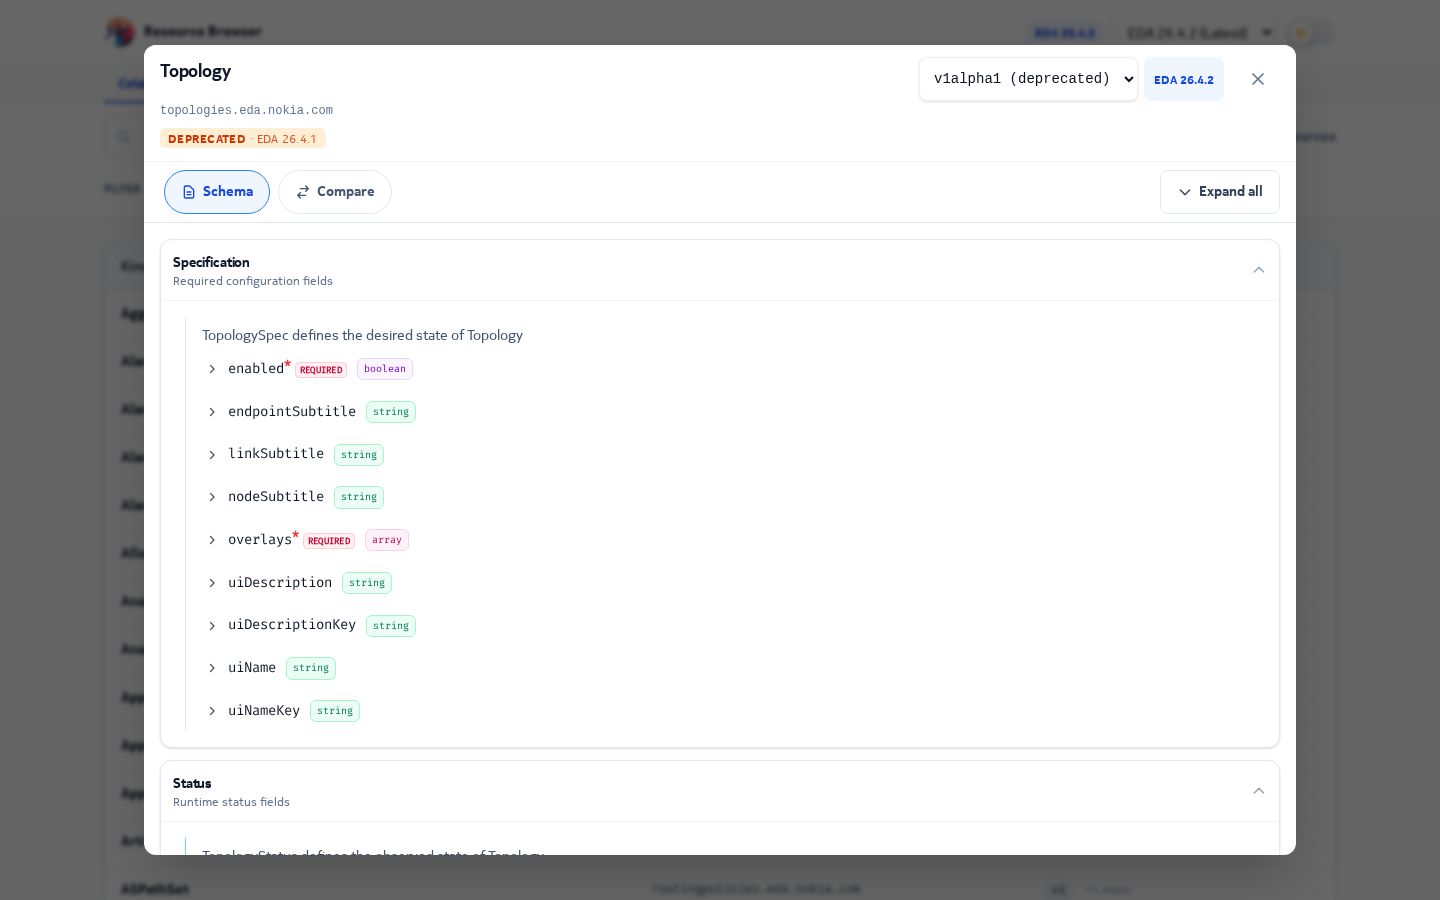The height and width of the screenshot is (900, 1440).
Task: Click the Compare tab swap-arrows icon
Action: point(303,192)
